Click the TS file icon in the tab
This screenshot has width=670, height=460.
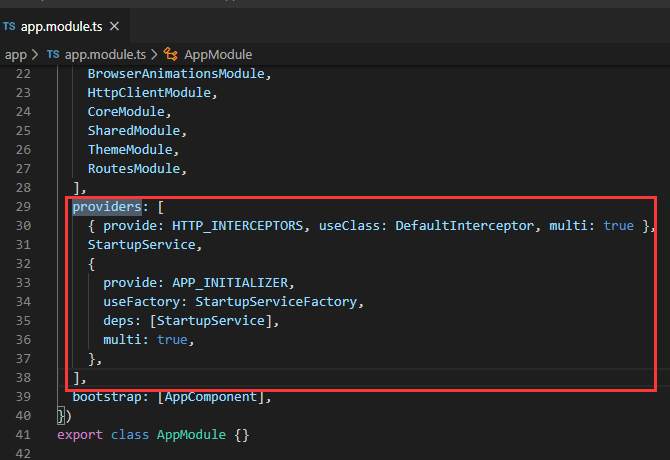coord(9,26)
